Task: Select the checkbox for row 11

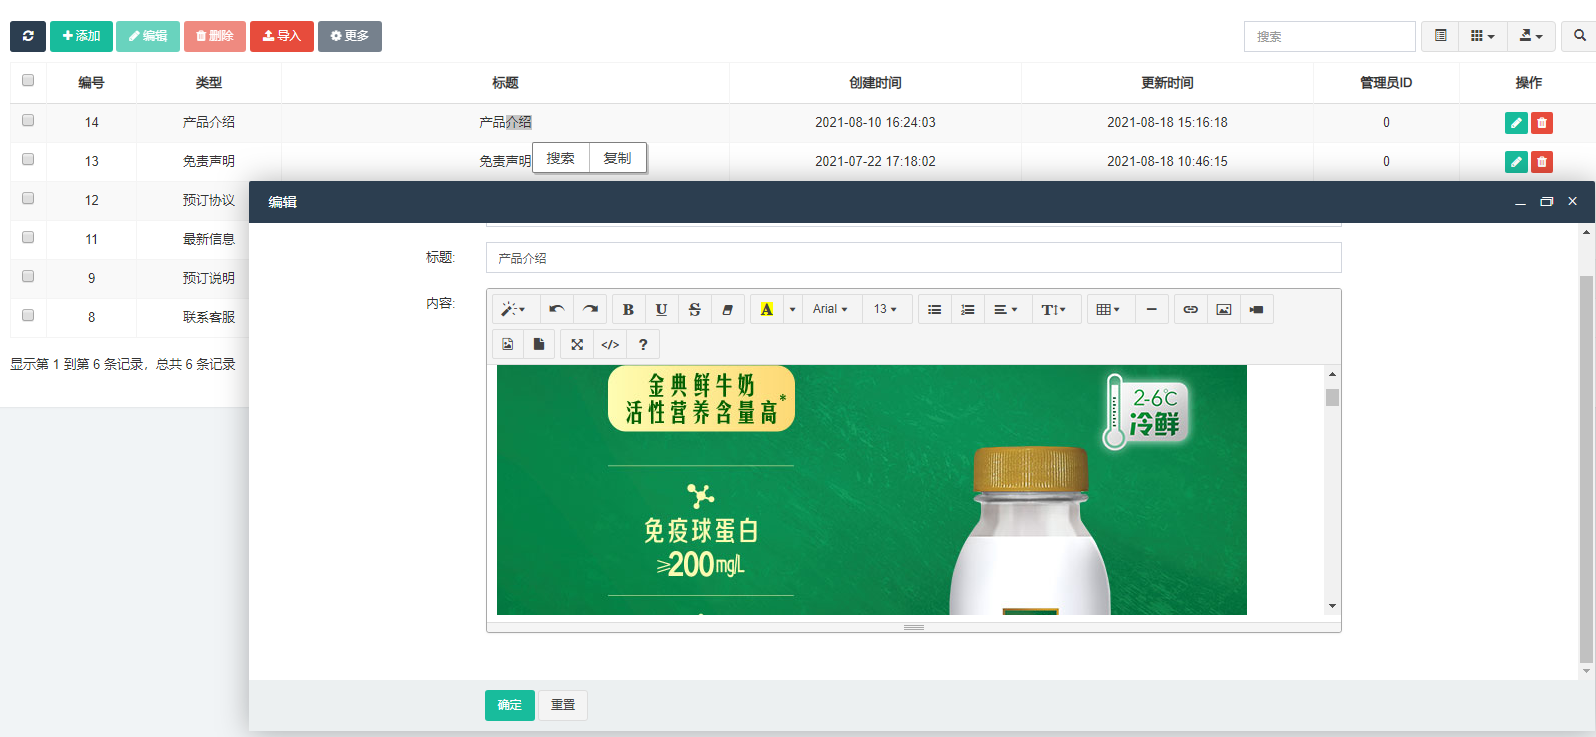Action: tap(28, 238)
